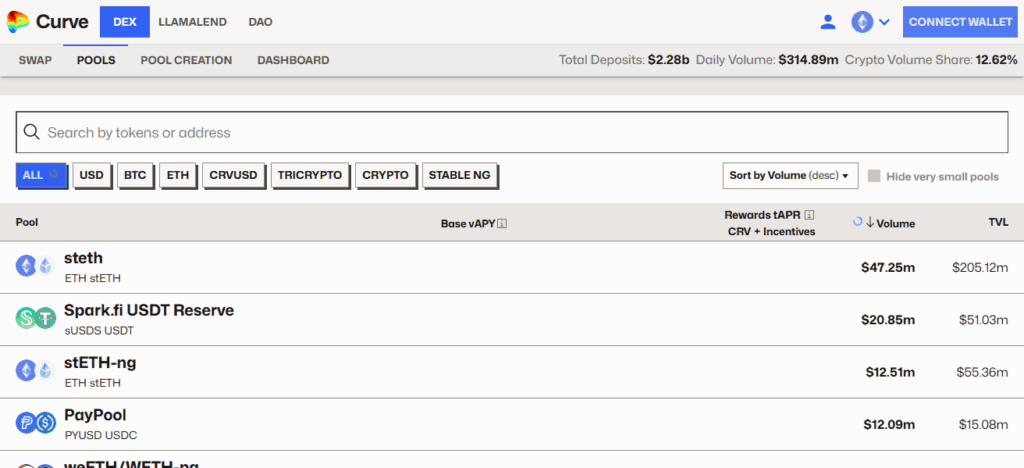This screenshot has height=468, width=1024.
Task: Open the stETH-ng pool link
Action: click(x=100, y=362)
